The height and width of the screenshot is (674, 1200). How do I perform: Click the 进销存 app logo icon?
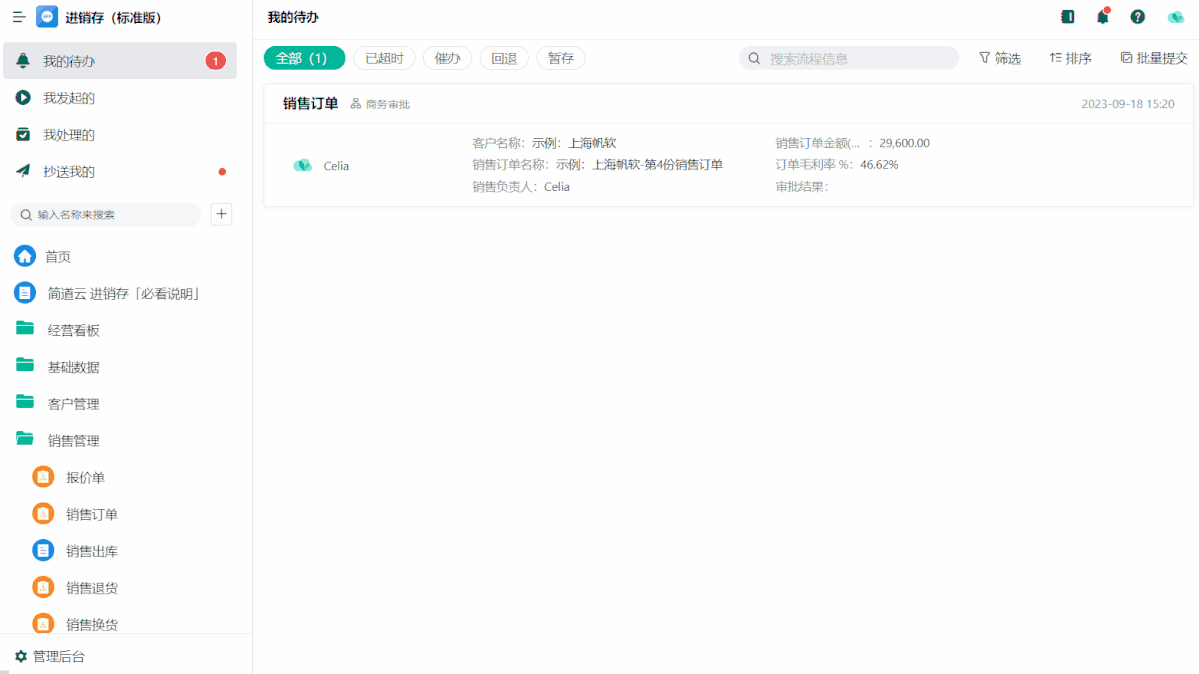[47, 17]
